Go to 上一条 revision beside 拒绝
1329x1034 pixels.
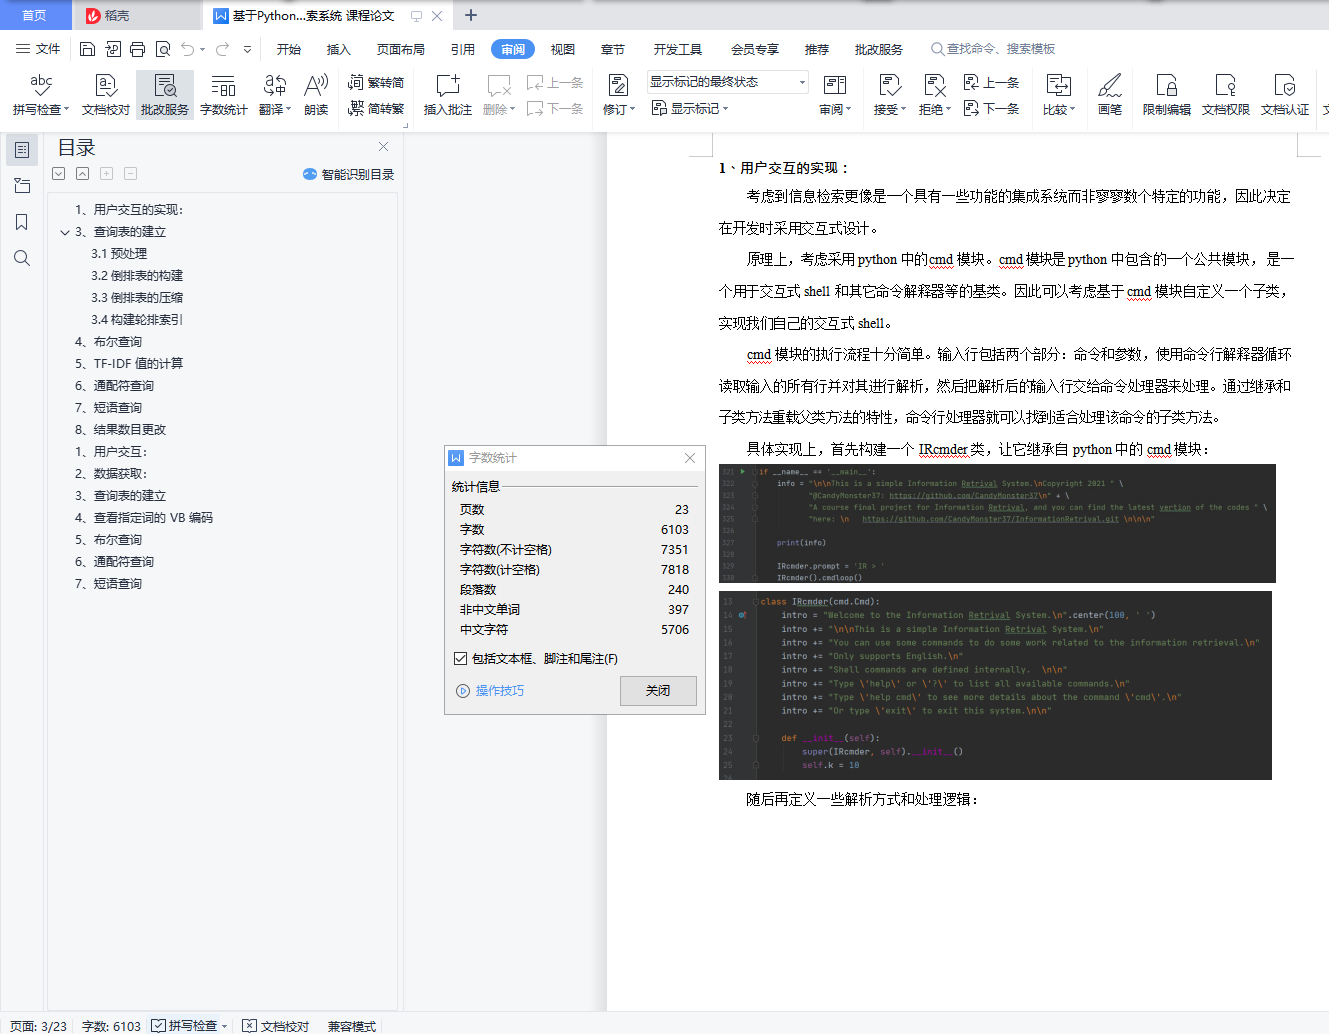click(991, 83)
